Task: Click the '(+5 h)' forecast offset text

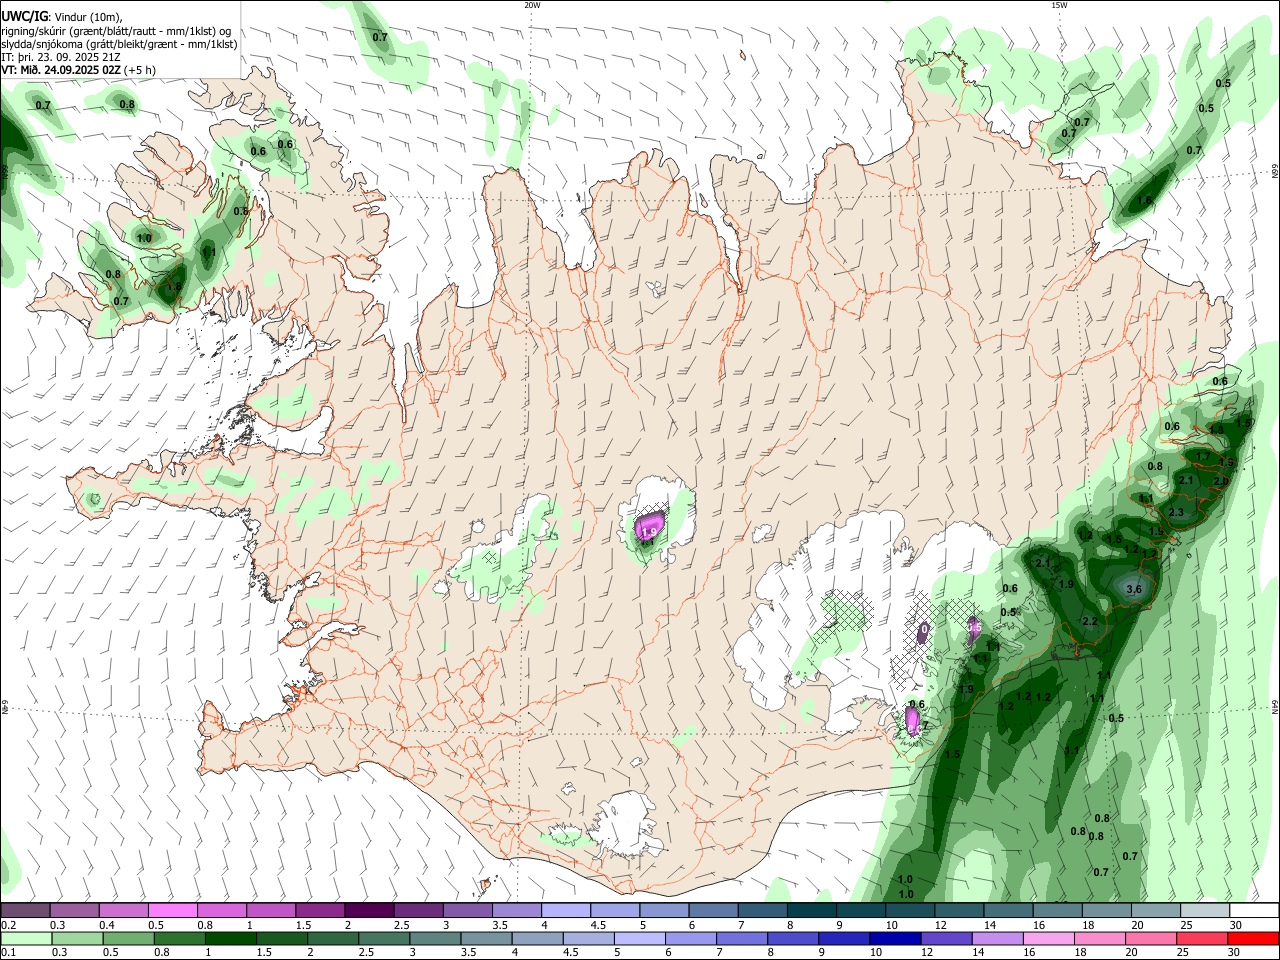Action: tap(141, 70)
